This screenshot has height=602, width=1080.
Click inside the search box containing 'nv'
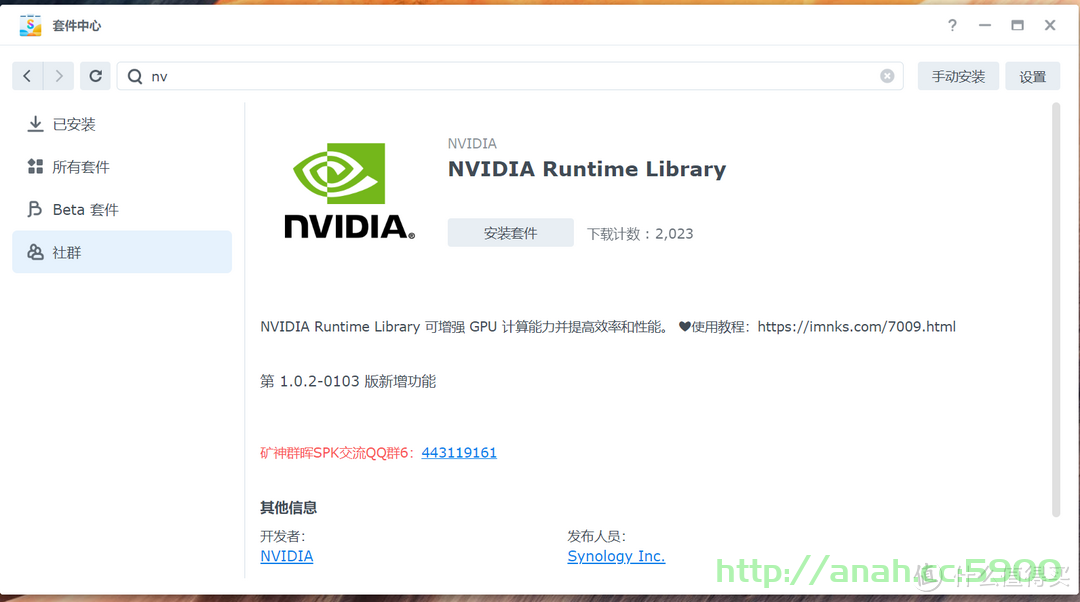510,76
